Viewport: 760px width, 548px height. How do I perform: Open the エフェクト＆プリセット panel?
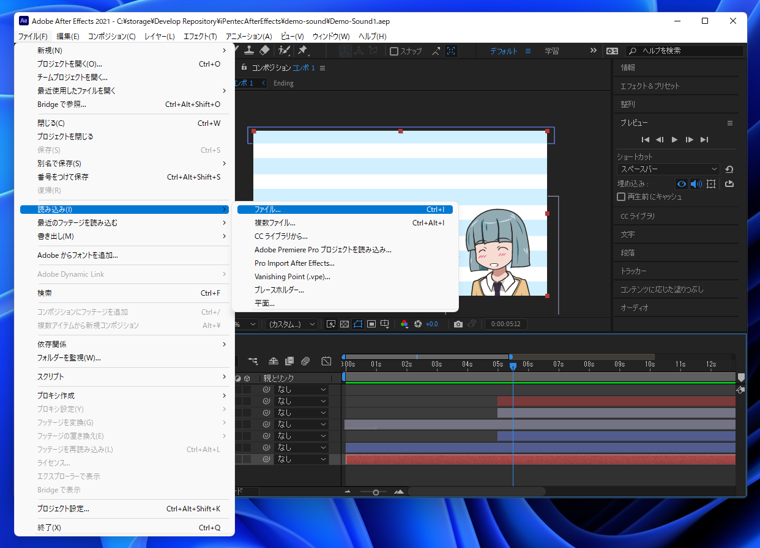click(x=650, y=86)
